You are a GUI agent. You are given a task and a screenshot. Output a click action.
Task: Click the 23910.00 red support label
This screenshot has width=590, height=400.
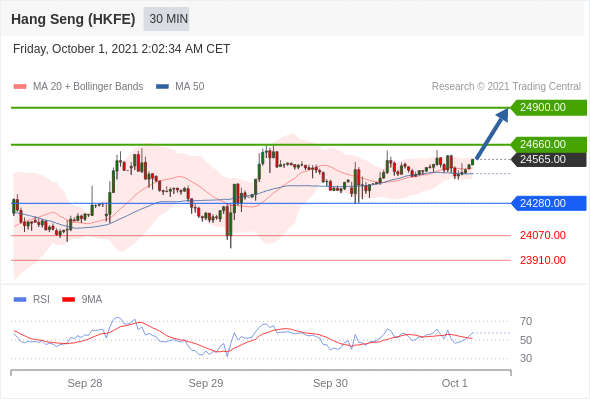pos(543,260)
